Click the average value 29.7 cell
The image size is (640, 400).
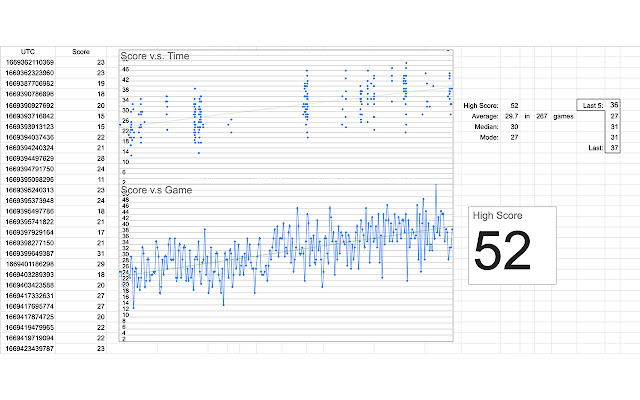coord(510,116)
